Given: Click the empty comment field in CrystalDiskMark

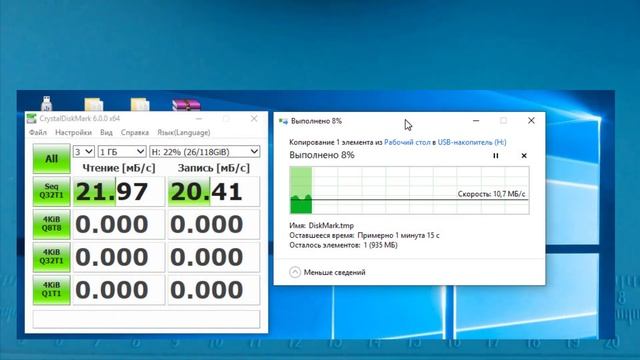Looking at the screenshot, I should coord(146,319).
